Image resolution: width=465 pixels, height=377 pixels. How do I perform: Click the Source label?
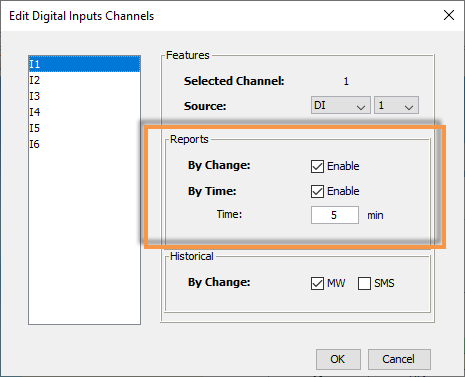click(x=205, y=106)
